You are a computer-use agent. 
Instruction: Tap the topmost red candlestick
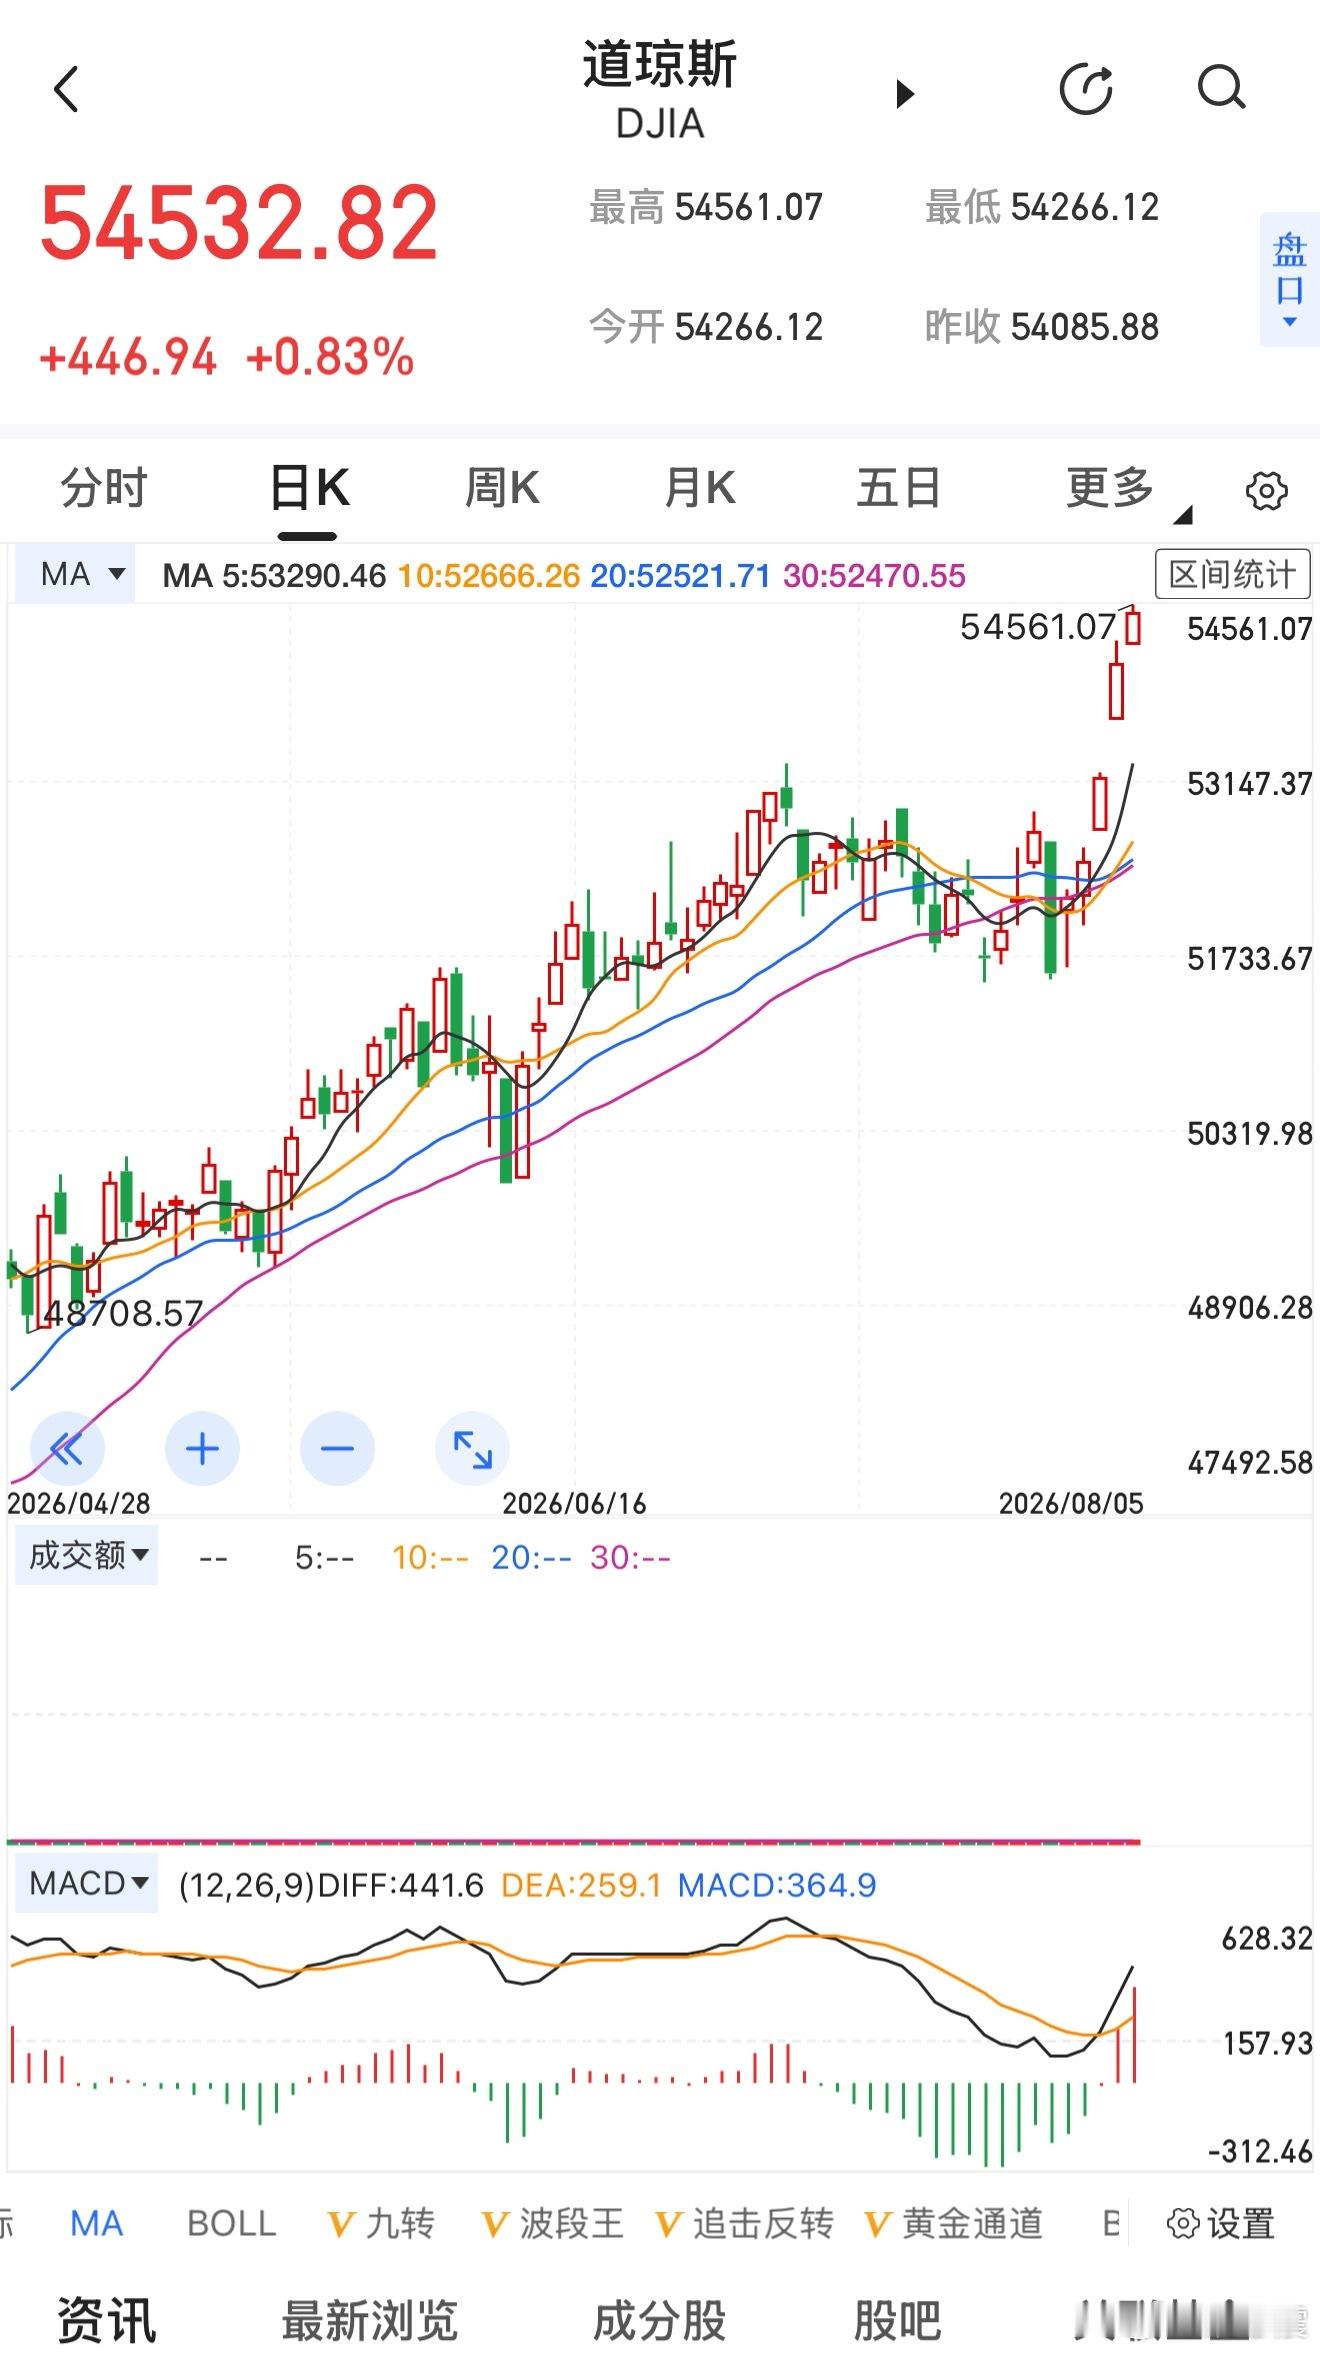point(1132,627)
